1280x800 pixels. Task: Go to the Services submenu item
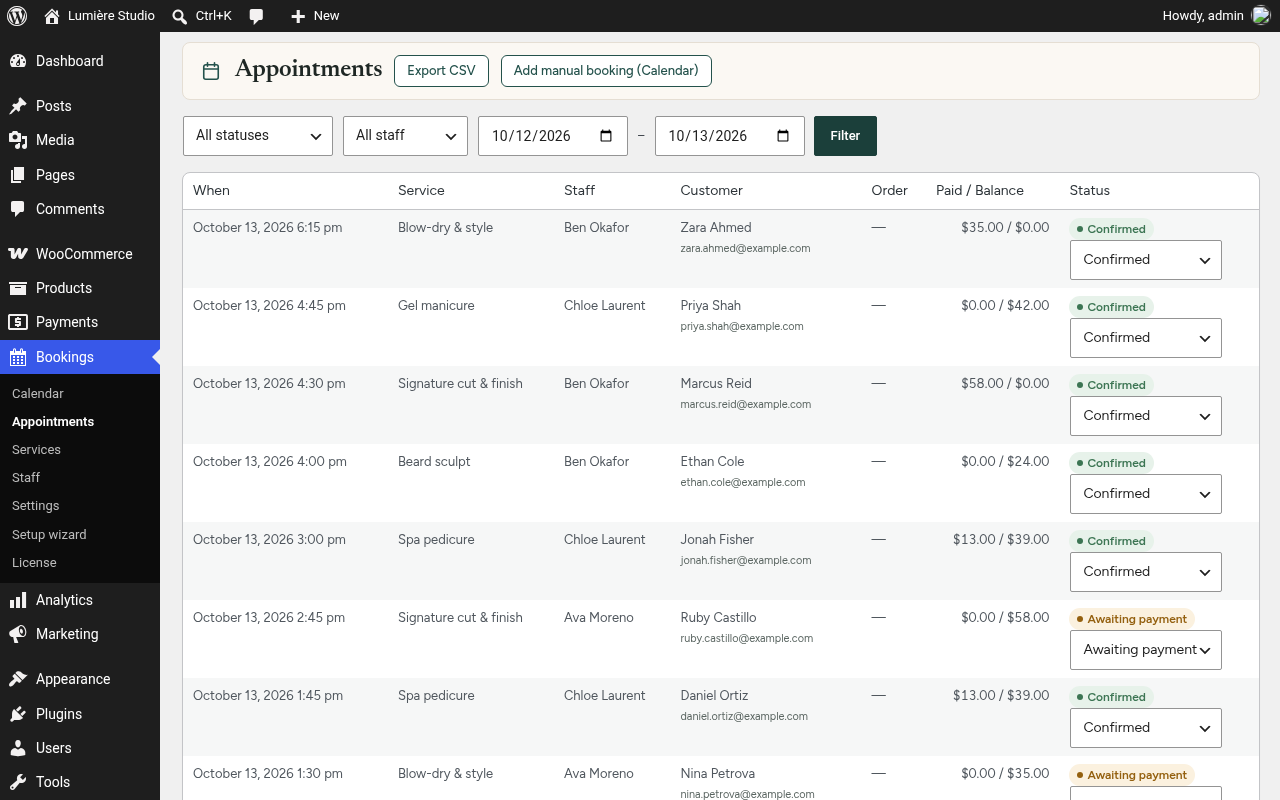(36, 450)
